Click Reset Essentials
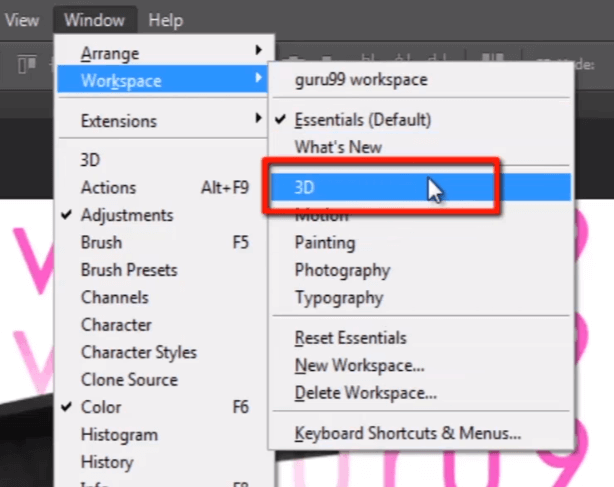The height and width of the screenshot is (487, 614). pyautogui.click(x=350, y=338)
